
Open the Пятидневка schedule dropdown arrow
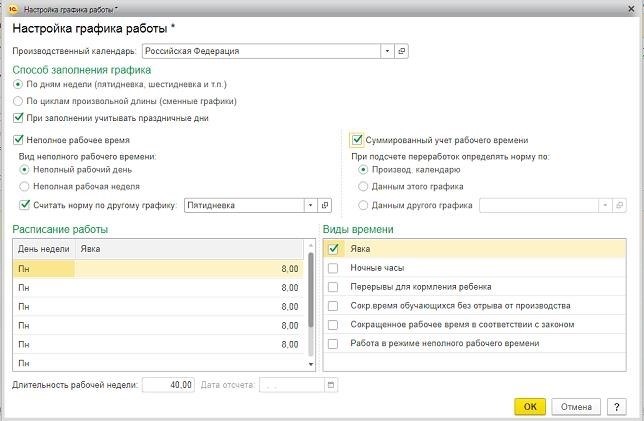308,205
